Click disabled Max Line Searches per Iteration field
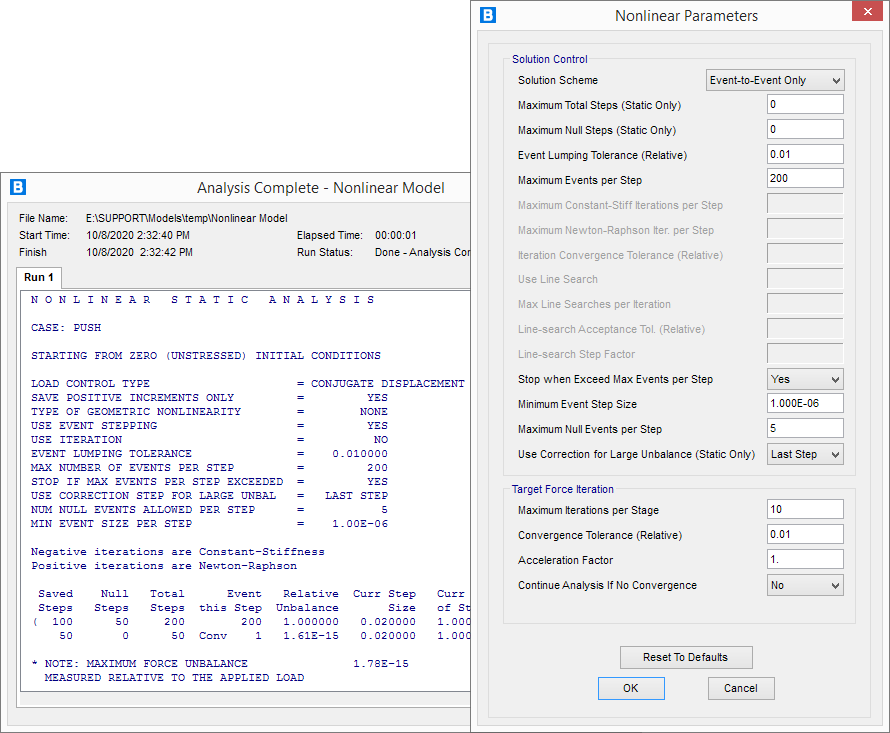The height and width of the screenshot is (733, 890). [805, 304]
